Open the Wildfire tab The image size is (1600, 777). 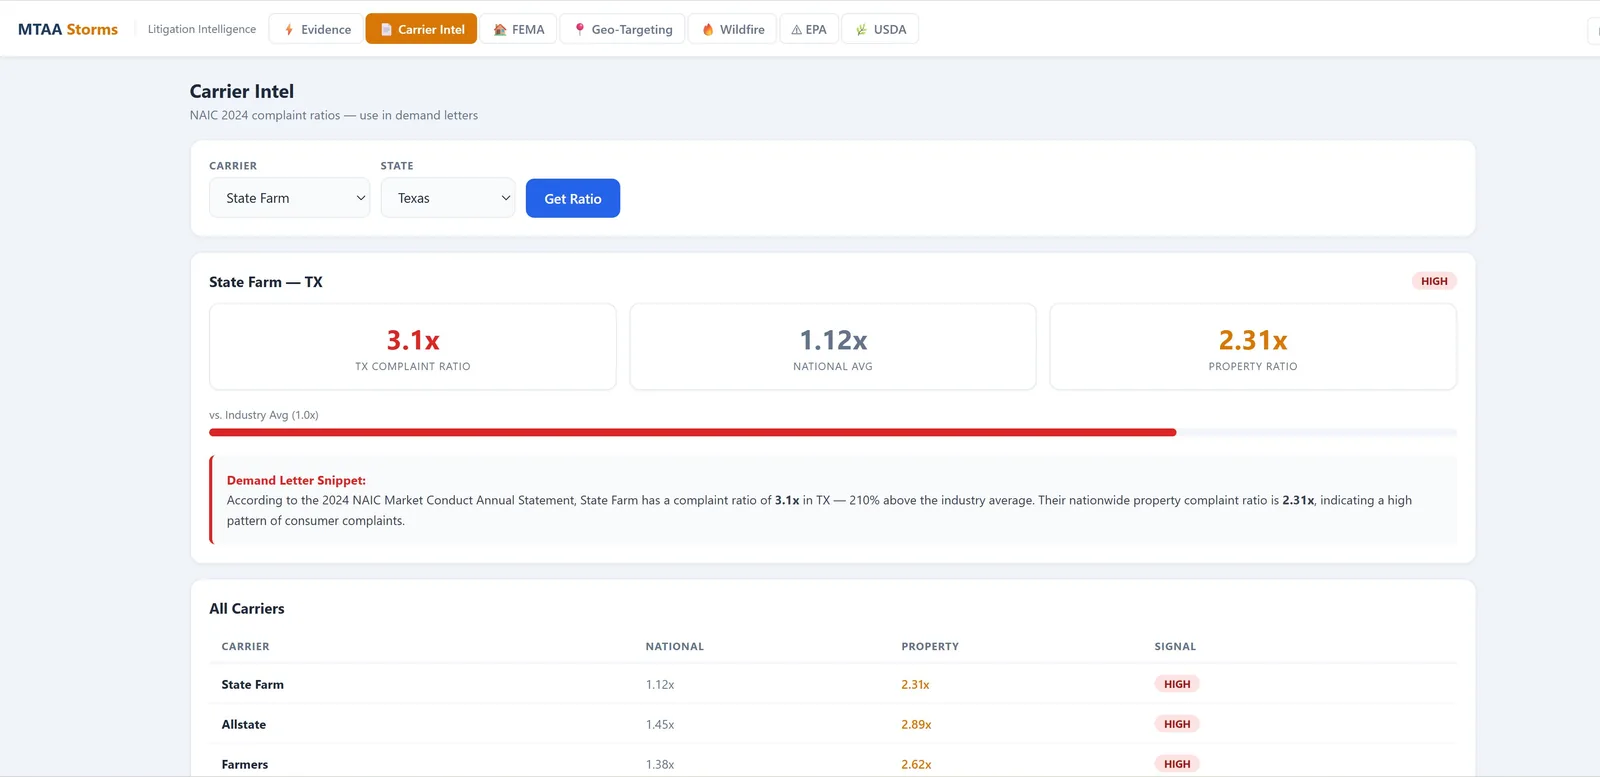tap(732, 29)
